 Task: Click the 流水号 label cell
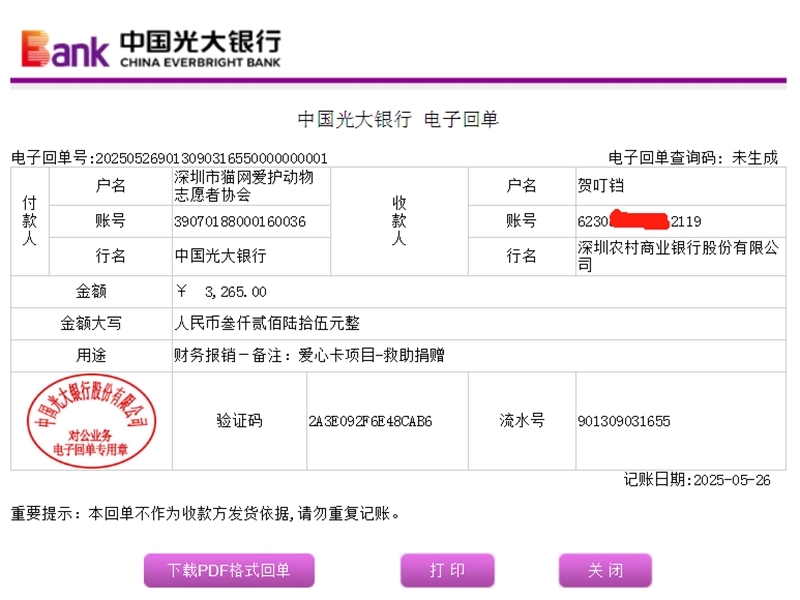(522, 421)
